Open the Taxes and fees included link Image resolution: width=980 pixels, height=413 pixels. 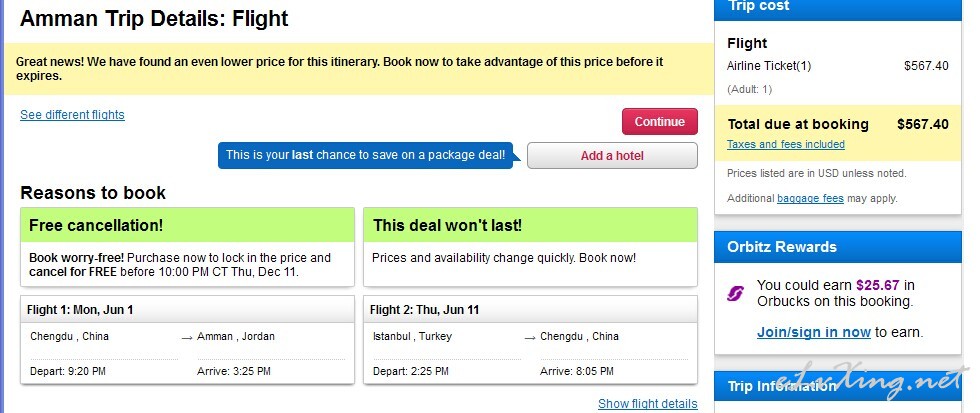coord(786,144)
